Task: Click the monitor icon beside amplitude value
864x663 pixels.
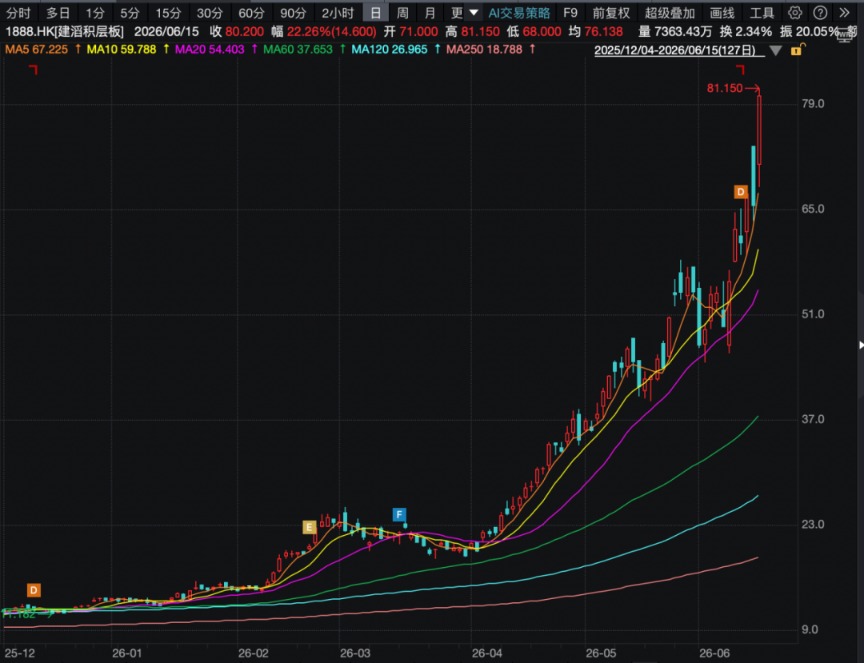Action: point(847,35)
